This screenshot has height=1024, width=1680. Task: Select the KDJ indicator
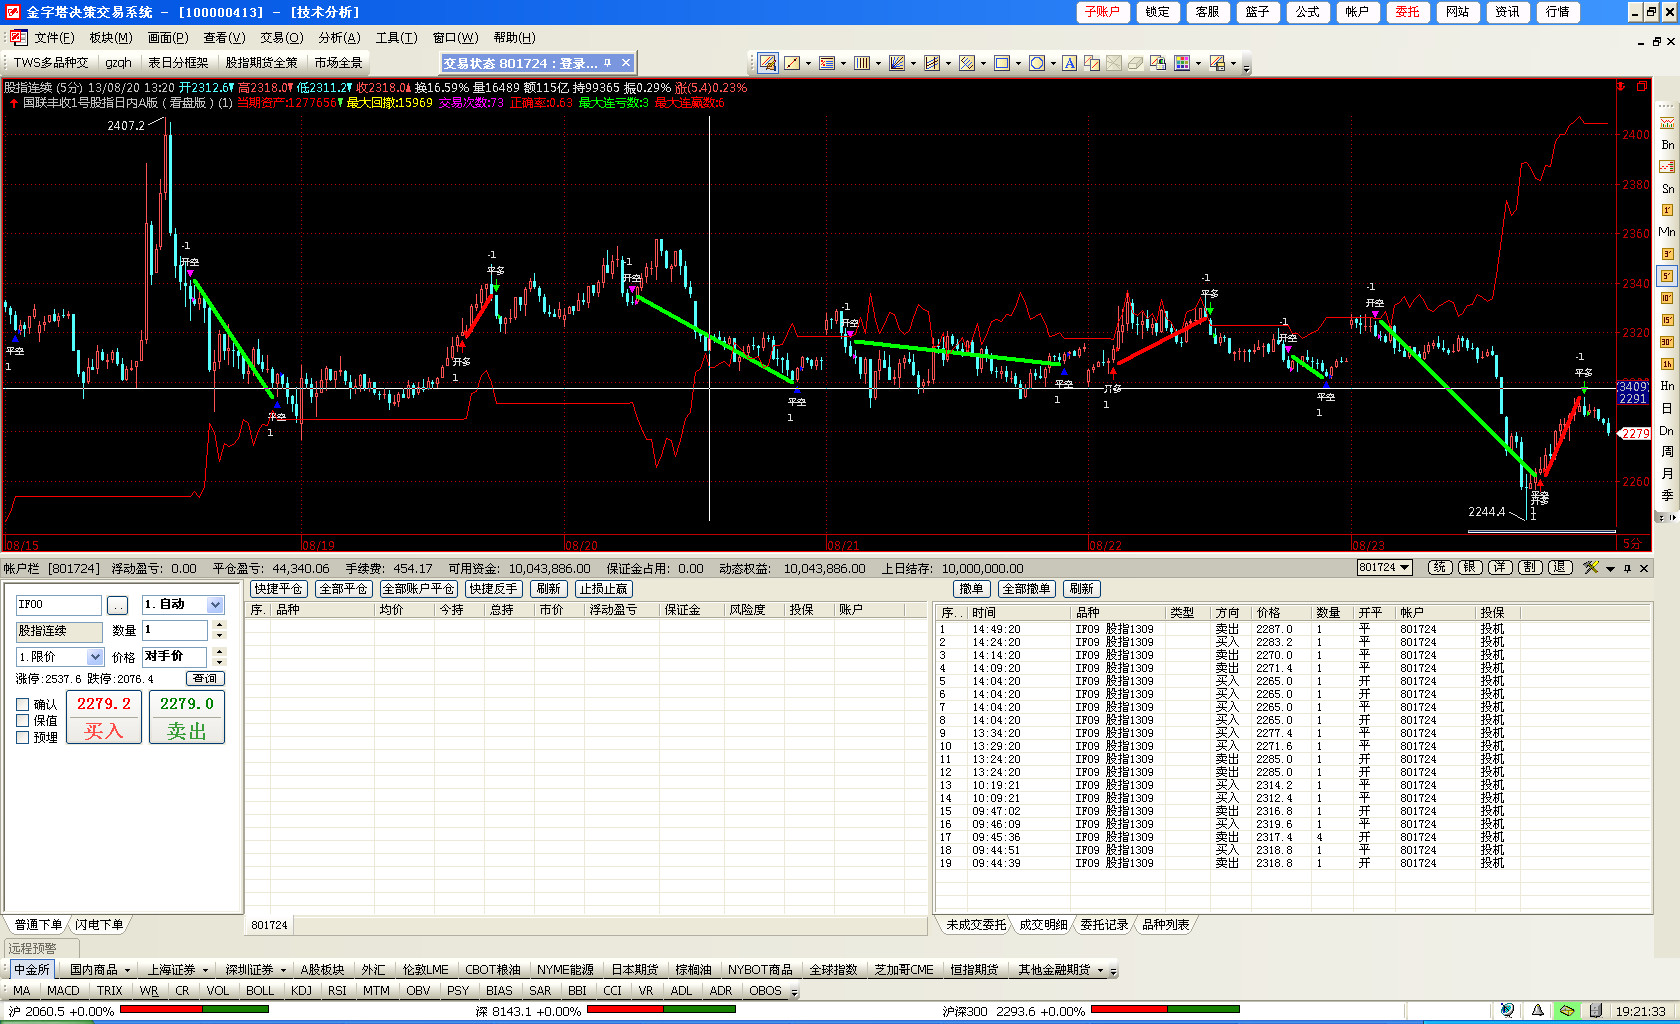coord(301,991)
